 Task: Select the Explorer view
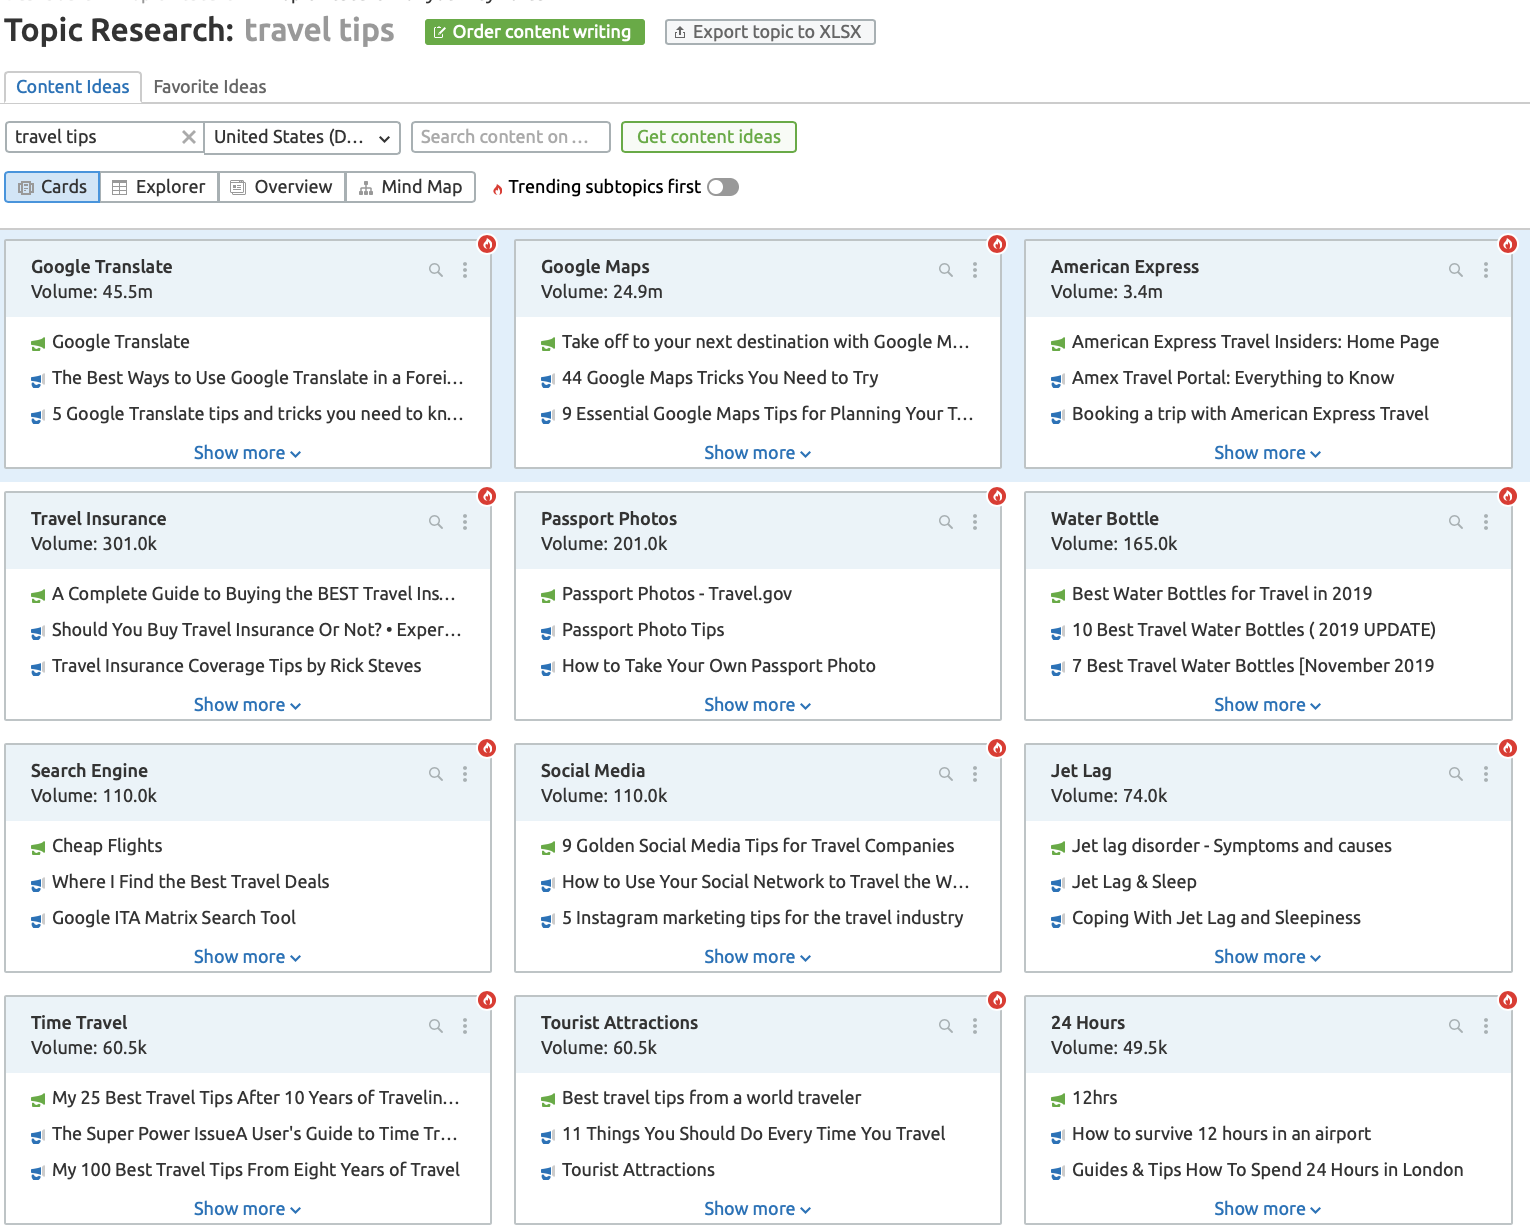point(159,187)
